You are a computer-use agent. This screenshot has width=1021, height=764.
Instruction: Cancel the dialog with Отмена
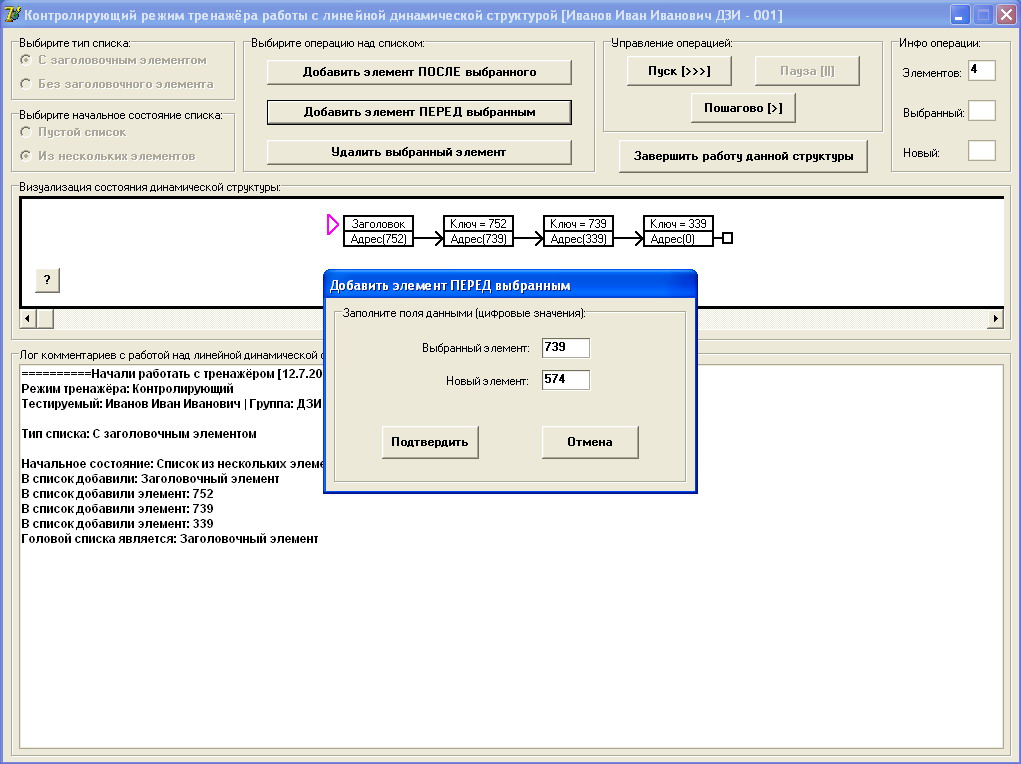(590, 442)
